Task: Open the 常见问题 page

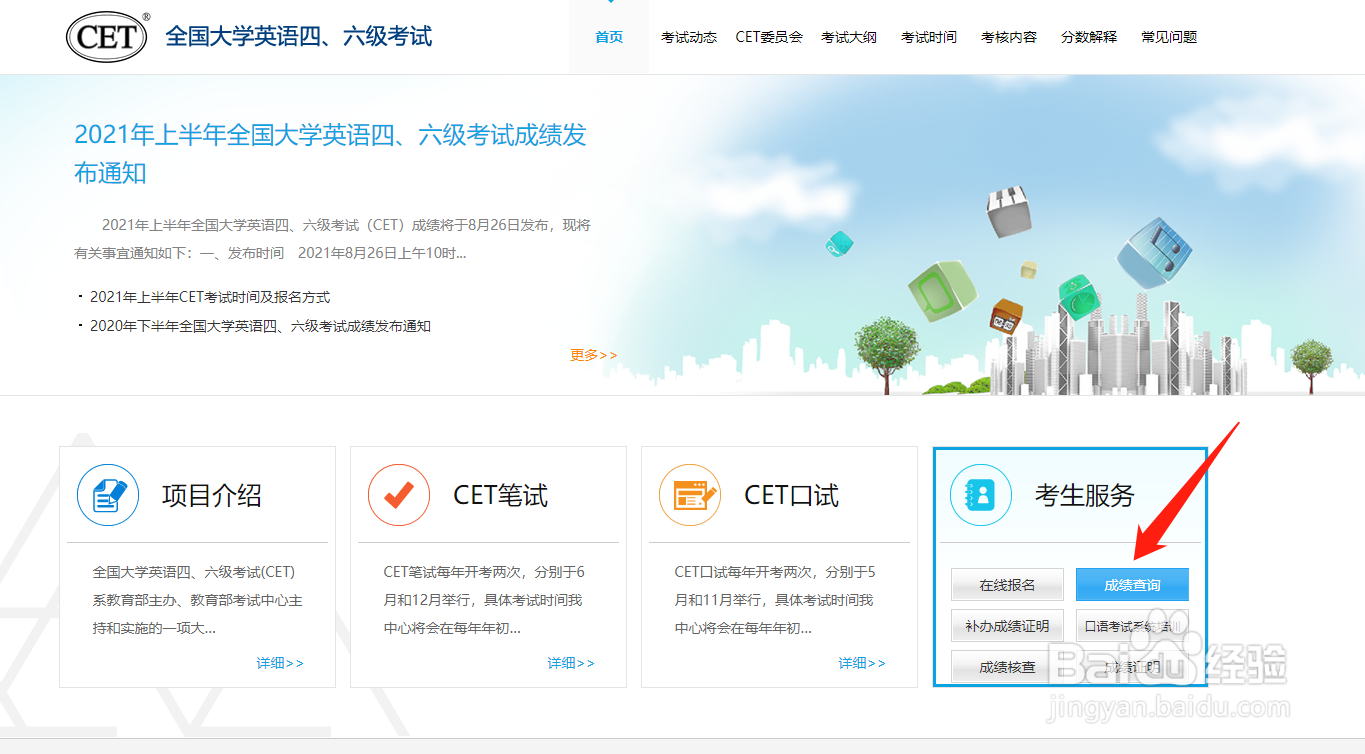Action: [x=1168, y=36]
